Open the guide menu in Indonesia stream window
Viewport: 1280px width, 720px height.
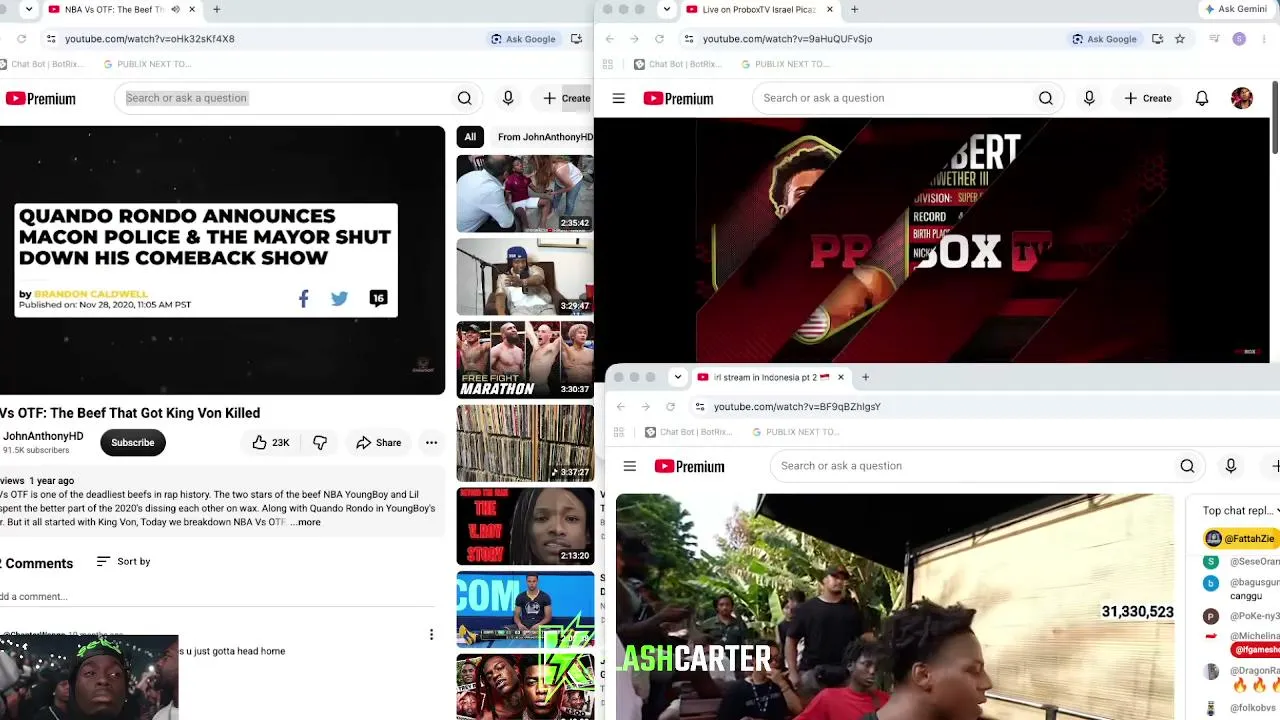pos(630,466)
